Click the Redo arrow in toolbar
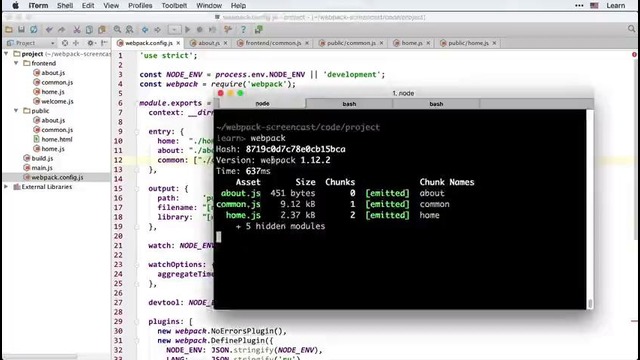Screen dimensions: 640x360 point(62,29)
